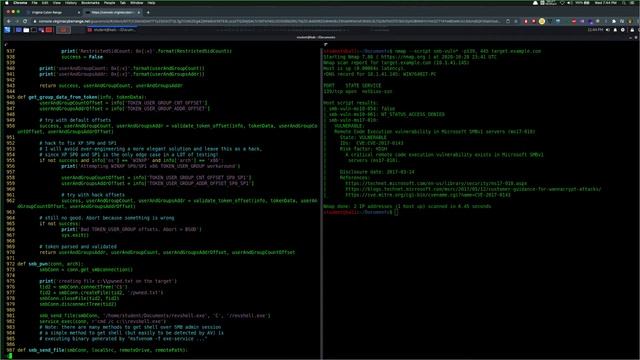Click the '# token parsed and validated' comment
This screenshot has height=360, width=640.
click(78, 247)
